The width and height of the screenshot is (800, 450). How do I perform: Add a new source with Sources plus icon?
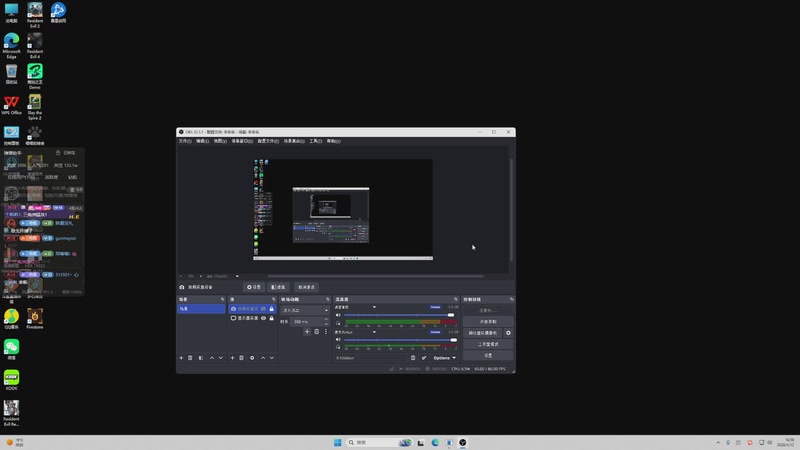tap(232, 358)
